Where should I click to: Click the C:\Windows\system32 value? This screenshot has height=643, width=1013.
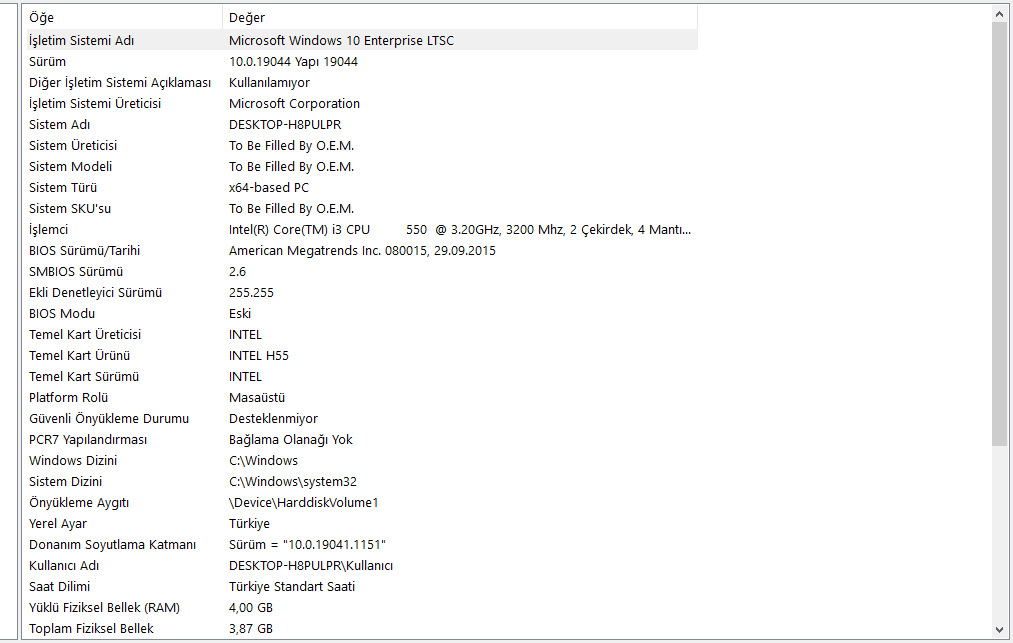[293, 481]
